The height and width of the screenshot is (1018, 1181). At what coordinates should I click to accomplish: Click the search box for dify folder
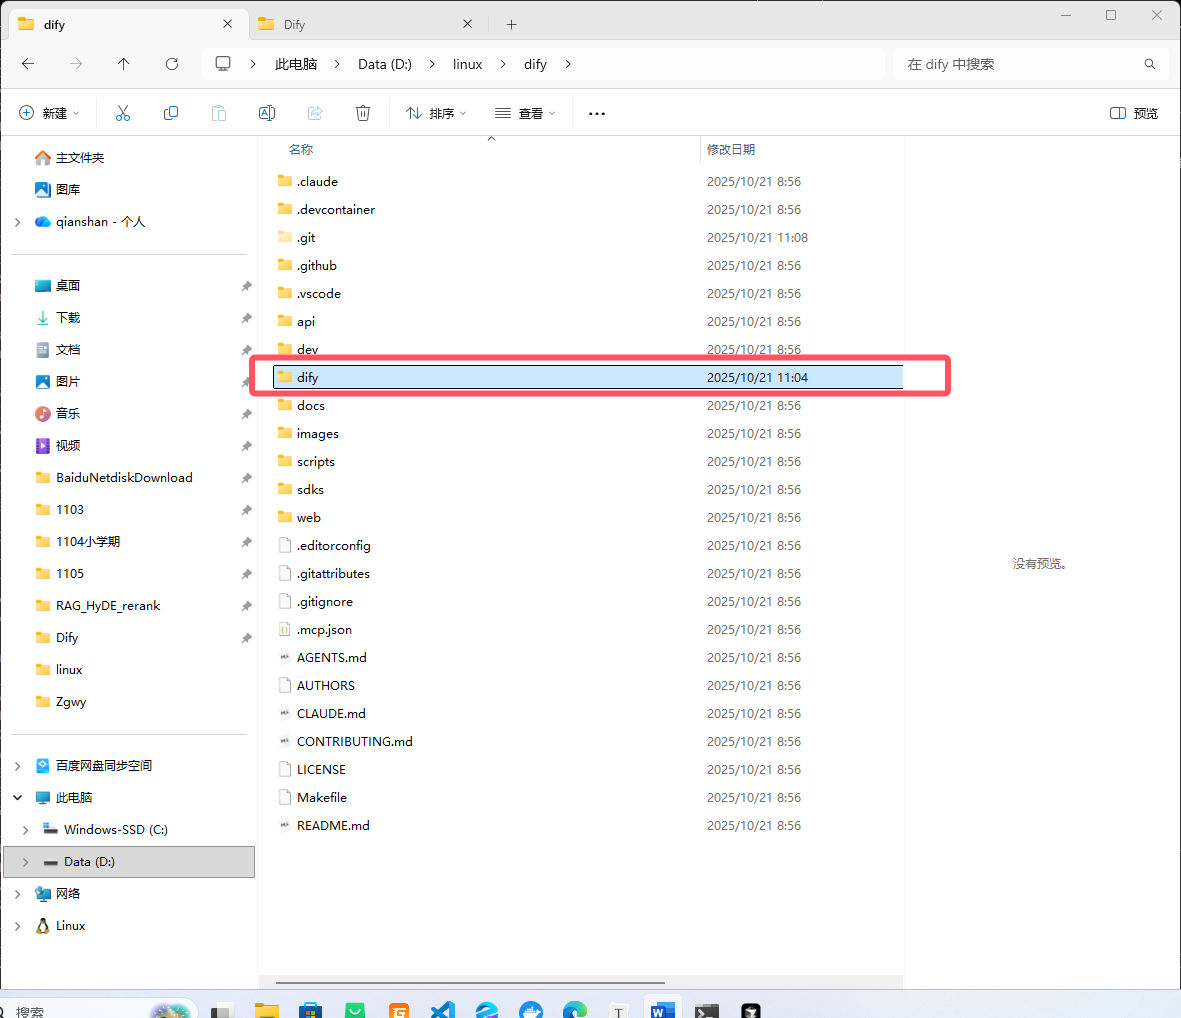pos(1020,64)
